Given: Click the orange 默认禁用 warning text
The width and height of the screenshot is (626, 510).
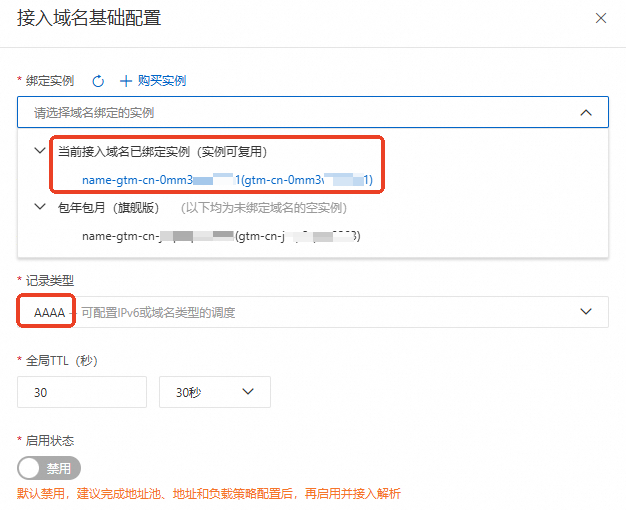Looking at the screenshot, I should click(x=209, y=494).
